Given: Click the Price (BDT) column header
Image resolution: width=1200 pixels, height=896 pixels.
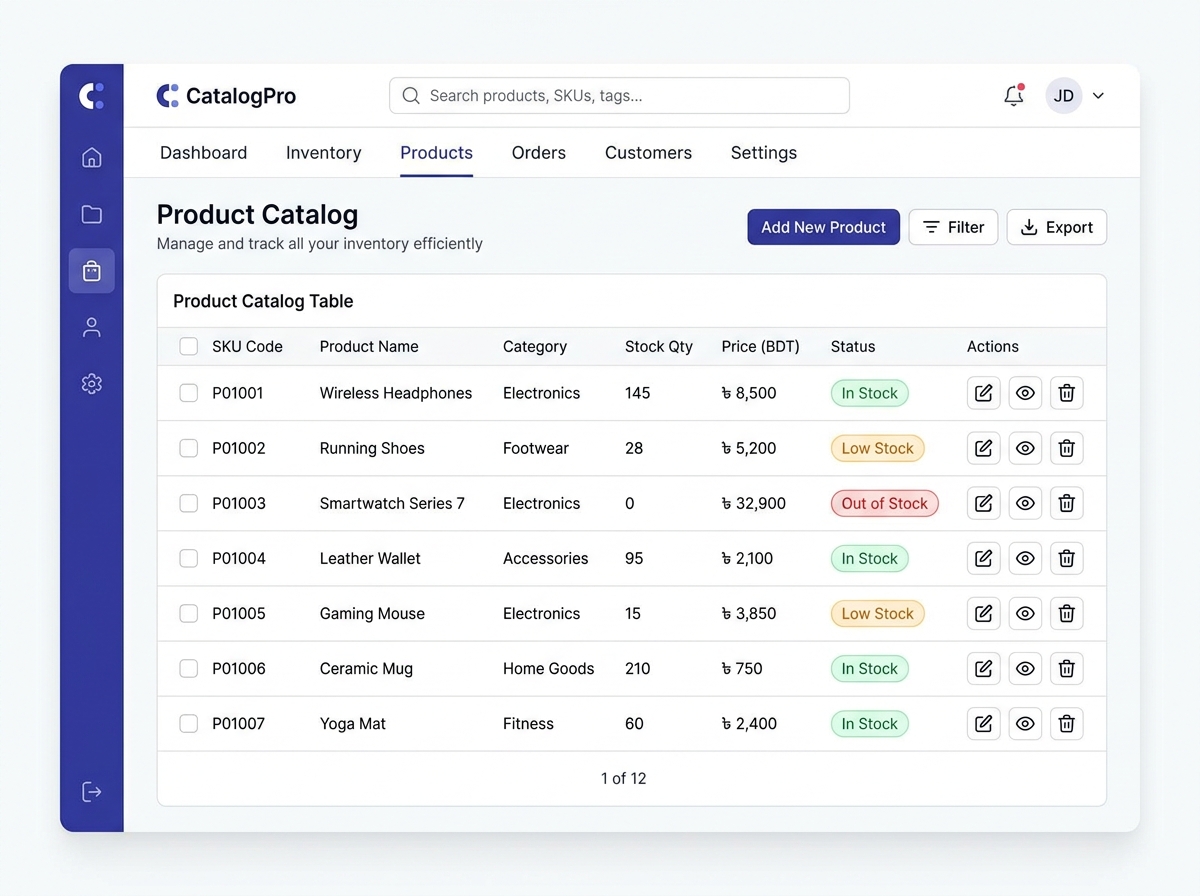Looking at the screenshot, I should (761, 346).
